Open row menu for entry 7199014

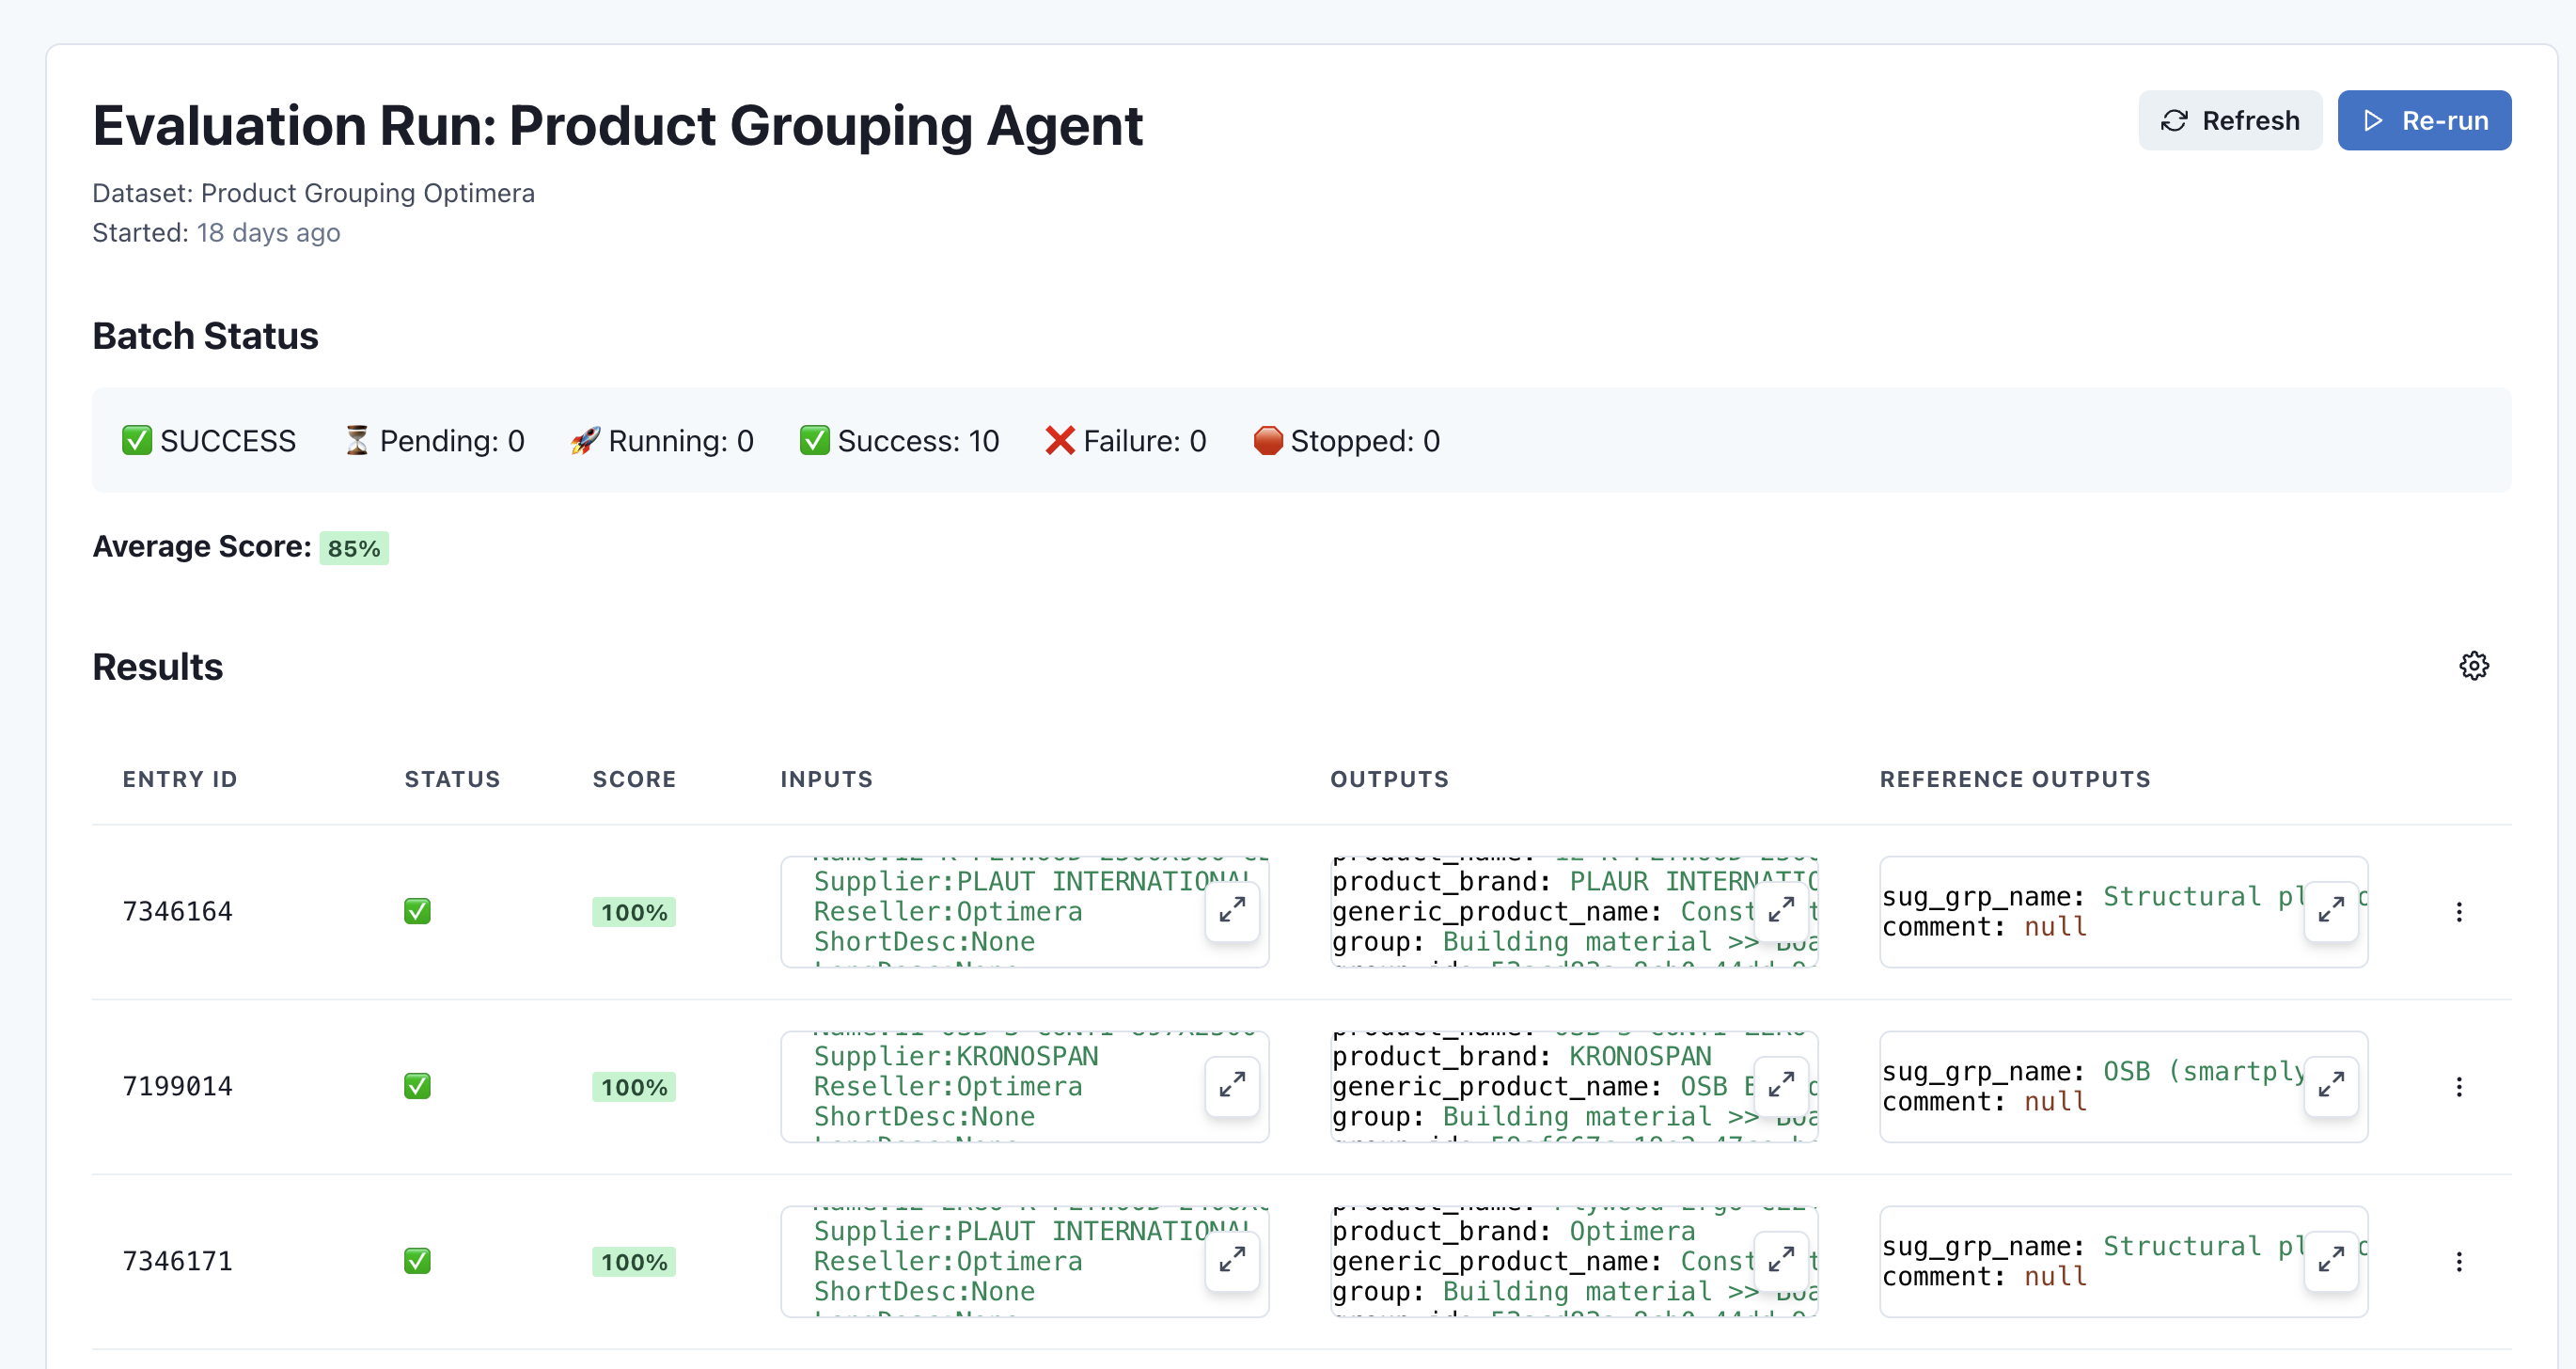2459,1087
